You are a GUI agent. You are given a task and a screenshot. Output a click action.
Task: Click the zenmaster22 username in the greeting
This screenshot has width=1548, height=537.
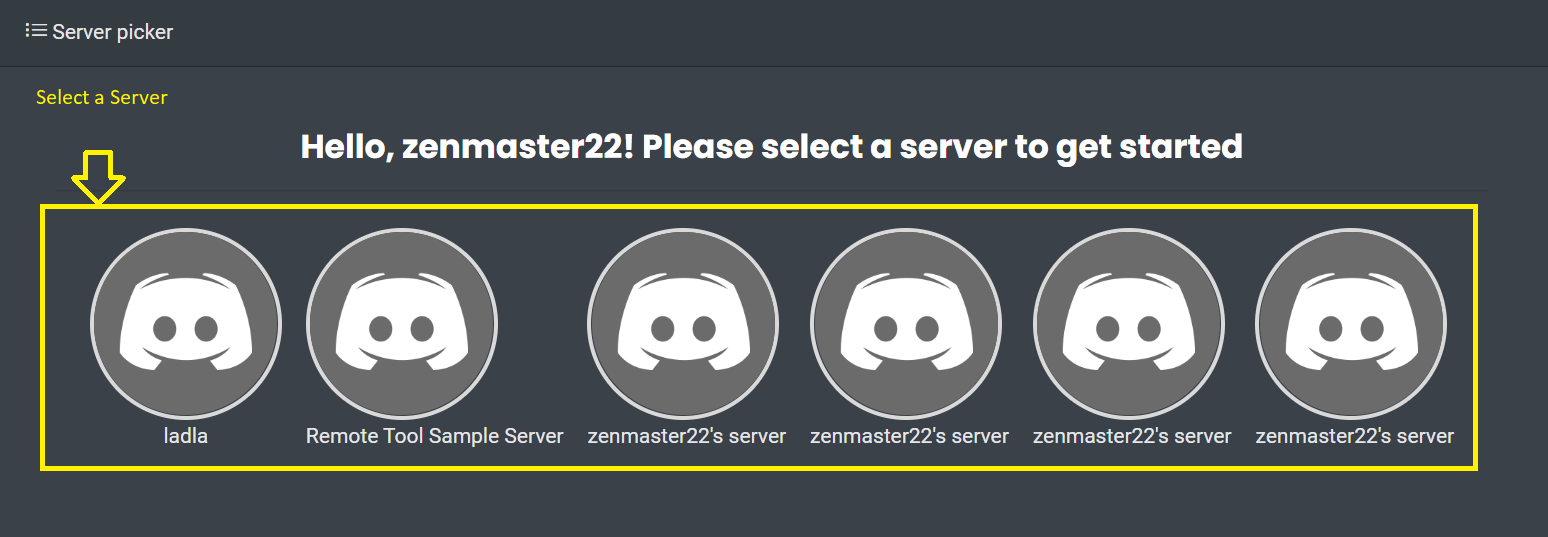pyautogui.click(x=516, y=147)
